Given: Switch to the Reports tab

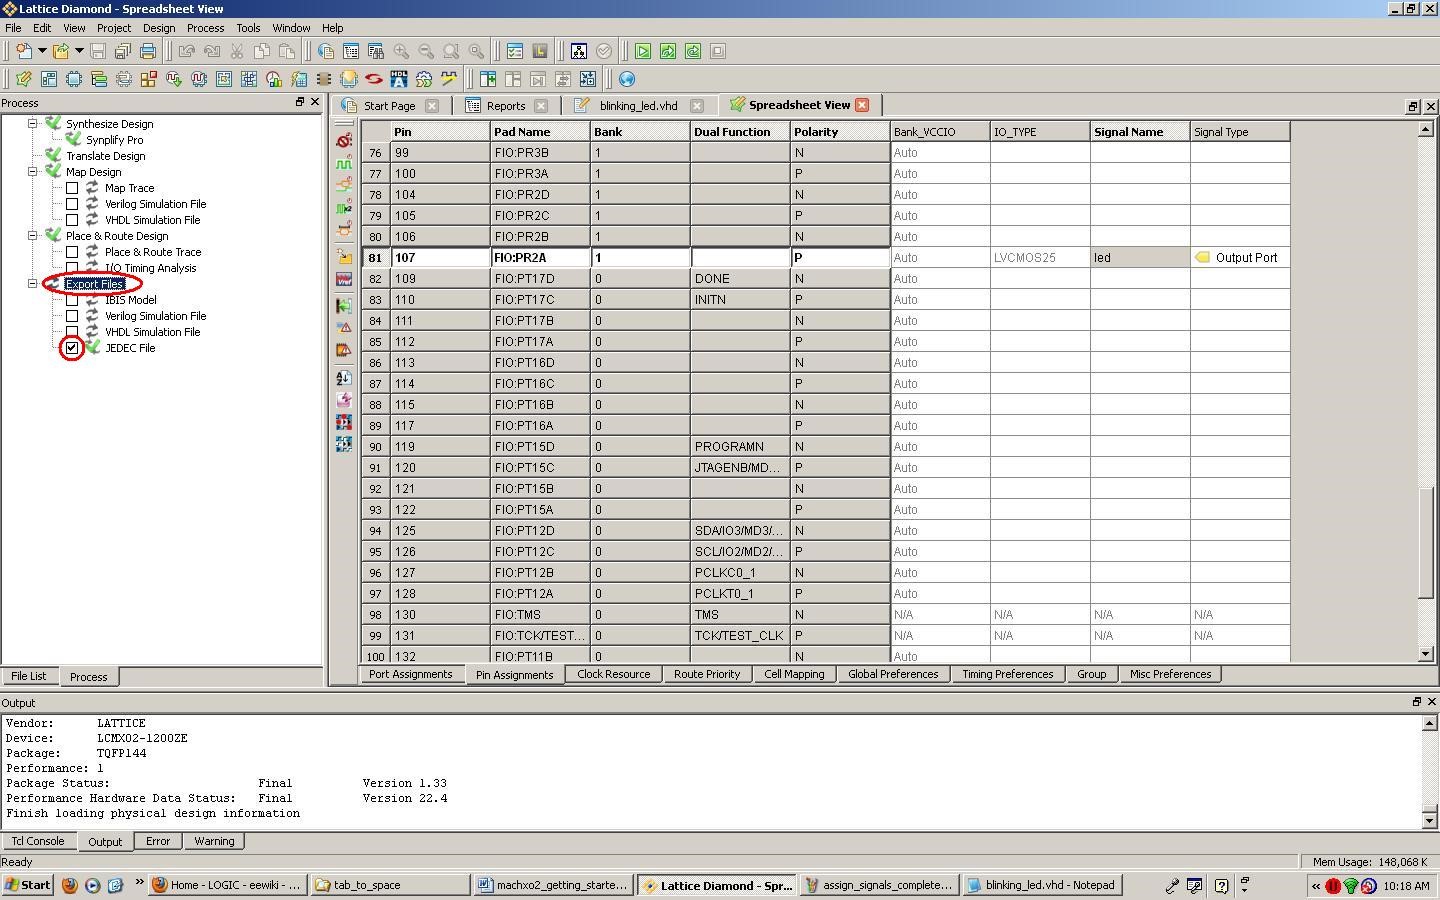Looking at the screenshot, I should (506, 106).
